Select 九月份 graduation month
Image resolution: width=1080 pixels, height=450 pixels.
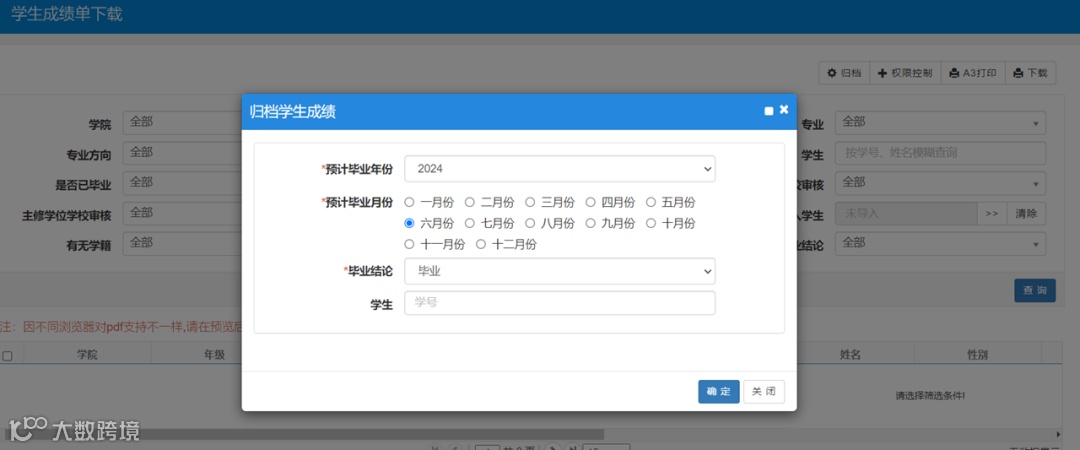590,223
